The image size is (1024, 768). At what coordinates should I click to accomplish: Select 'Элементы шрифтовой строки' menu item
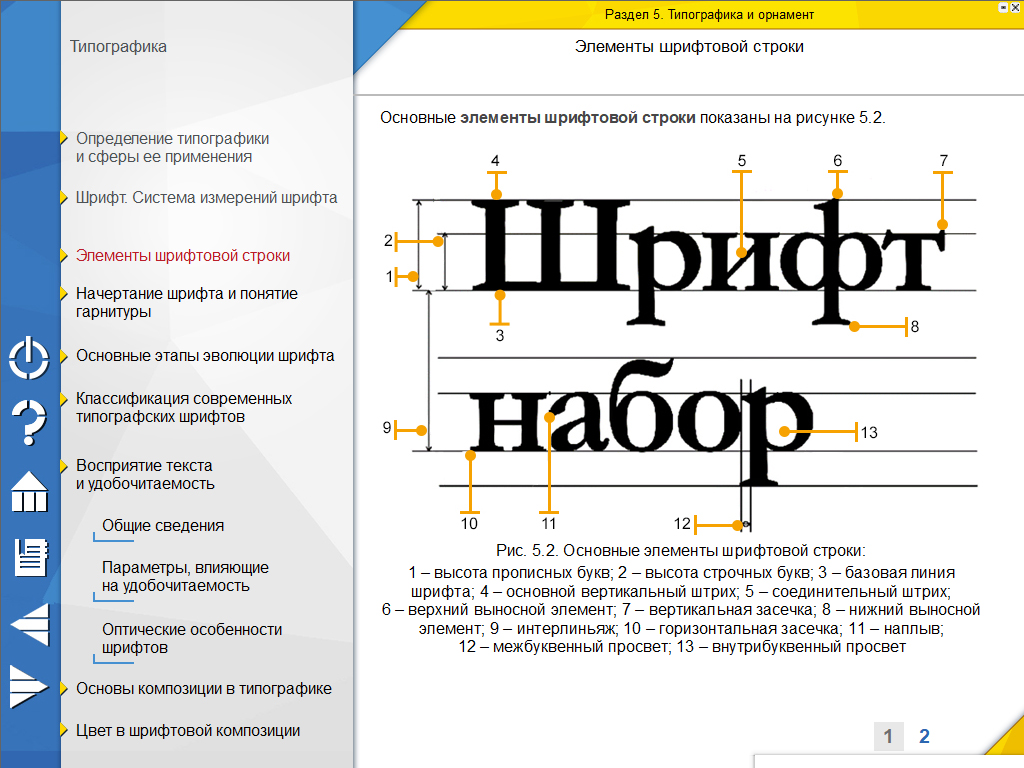183,256
